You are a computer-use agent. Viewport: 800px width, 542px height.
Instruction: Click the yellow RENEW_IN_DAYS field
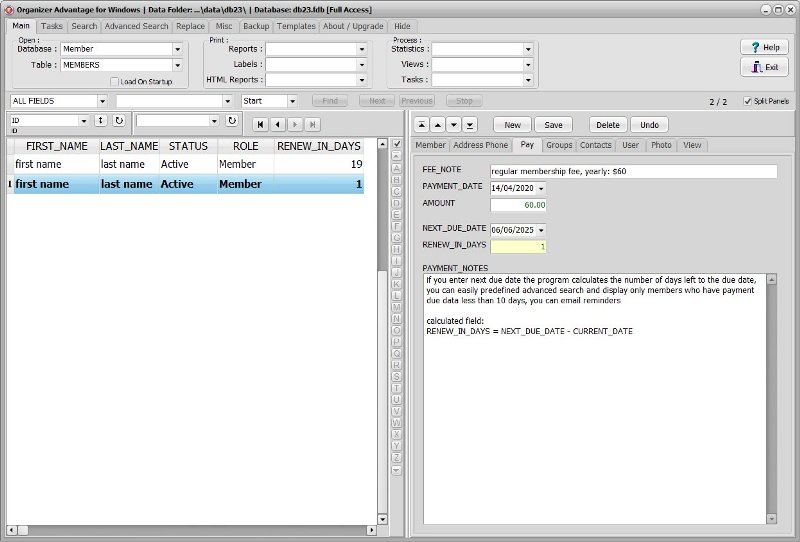tap(518, 247)
